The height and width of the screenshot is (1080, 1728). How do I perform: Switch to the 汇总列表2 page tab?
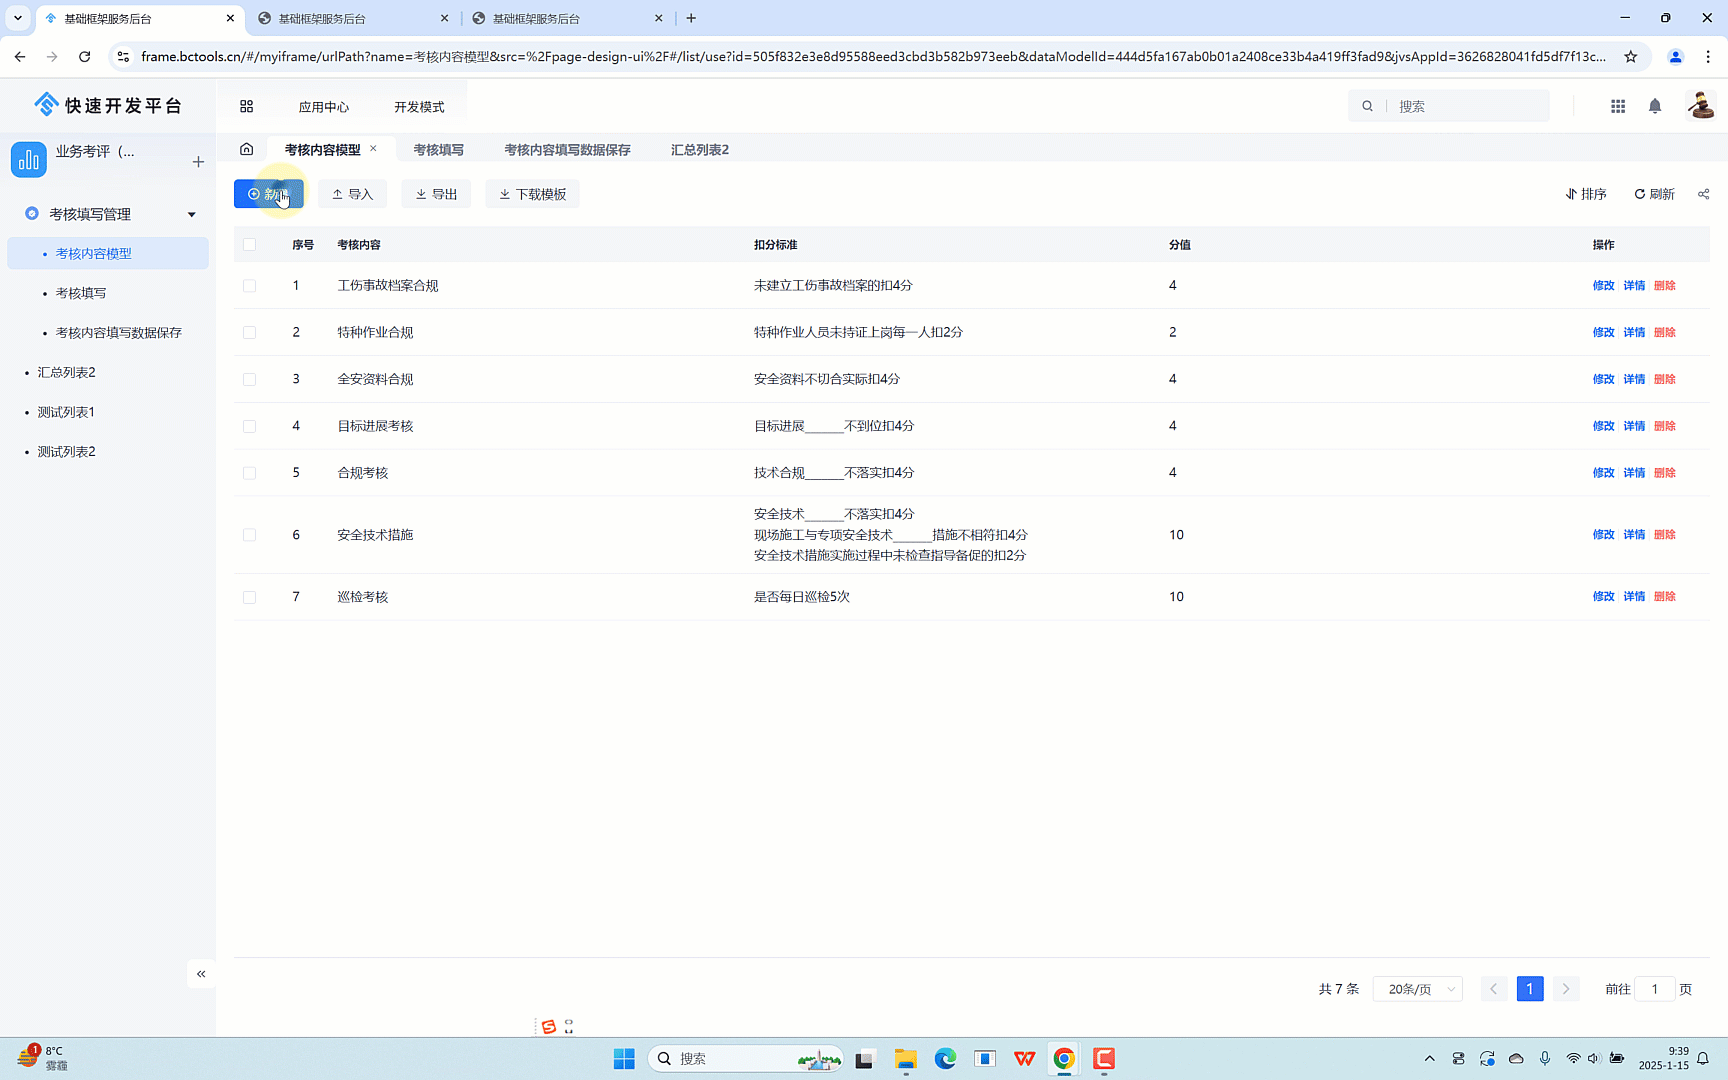[700, 149]
